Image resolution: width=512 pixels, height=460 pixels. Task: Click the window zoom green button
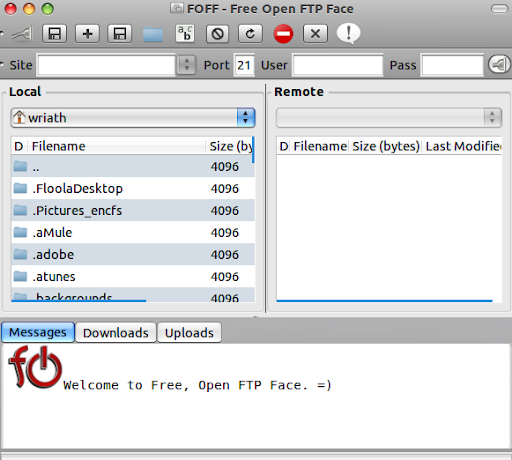click(47, 9)
